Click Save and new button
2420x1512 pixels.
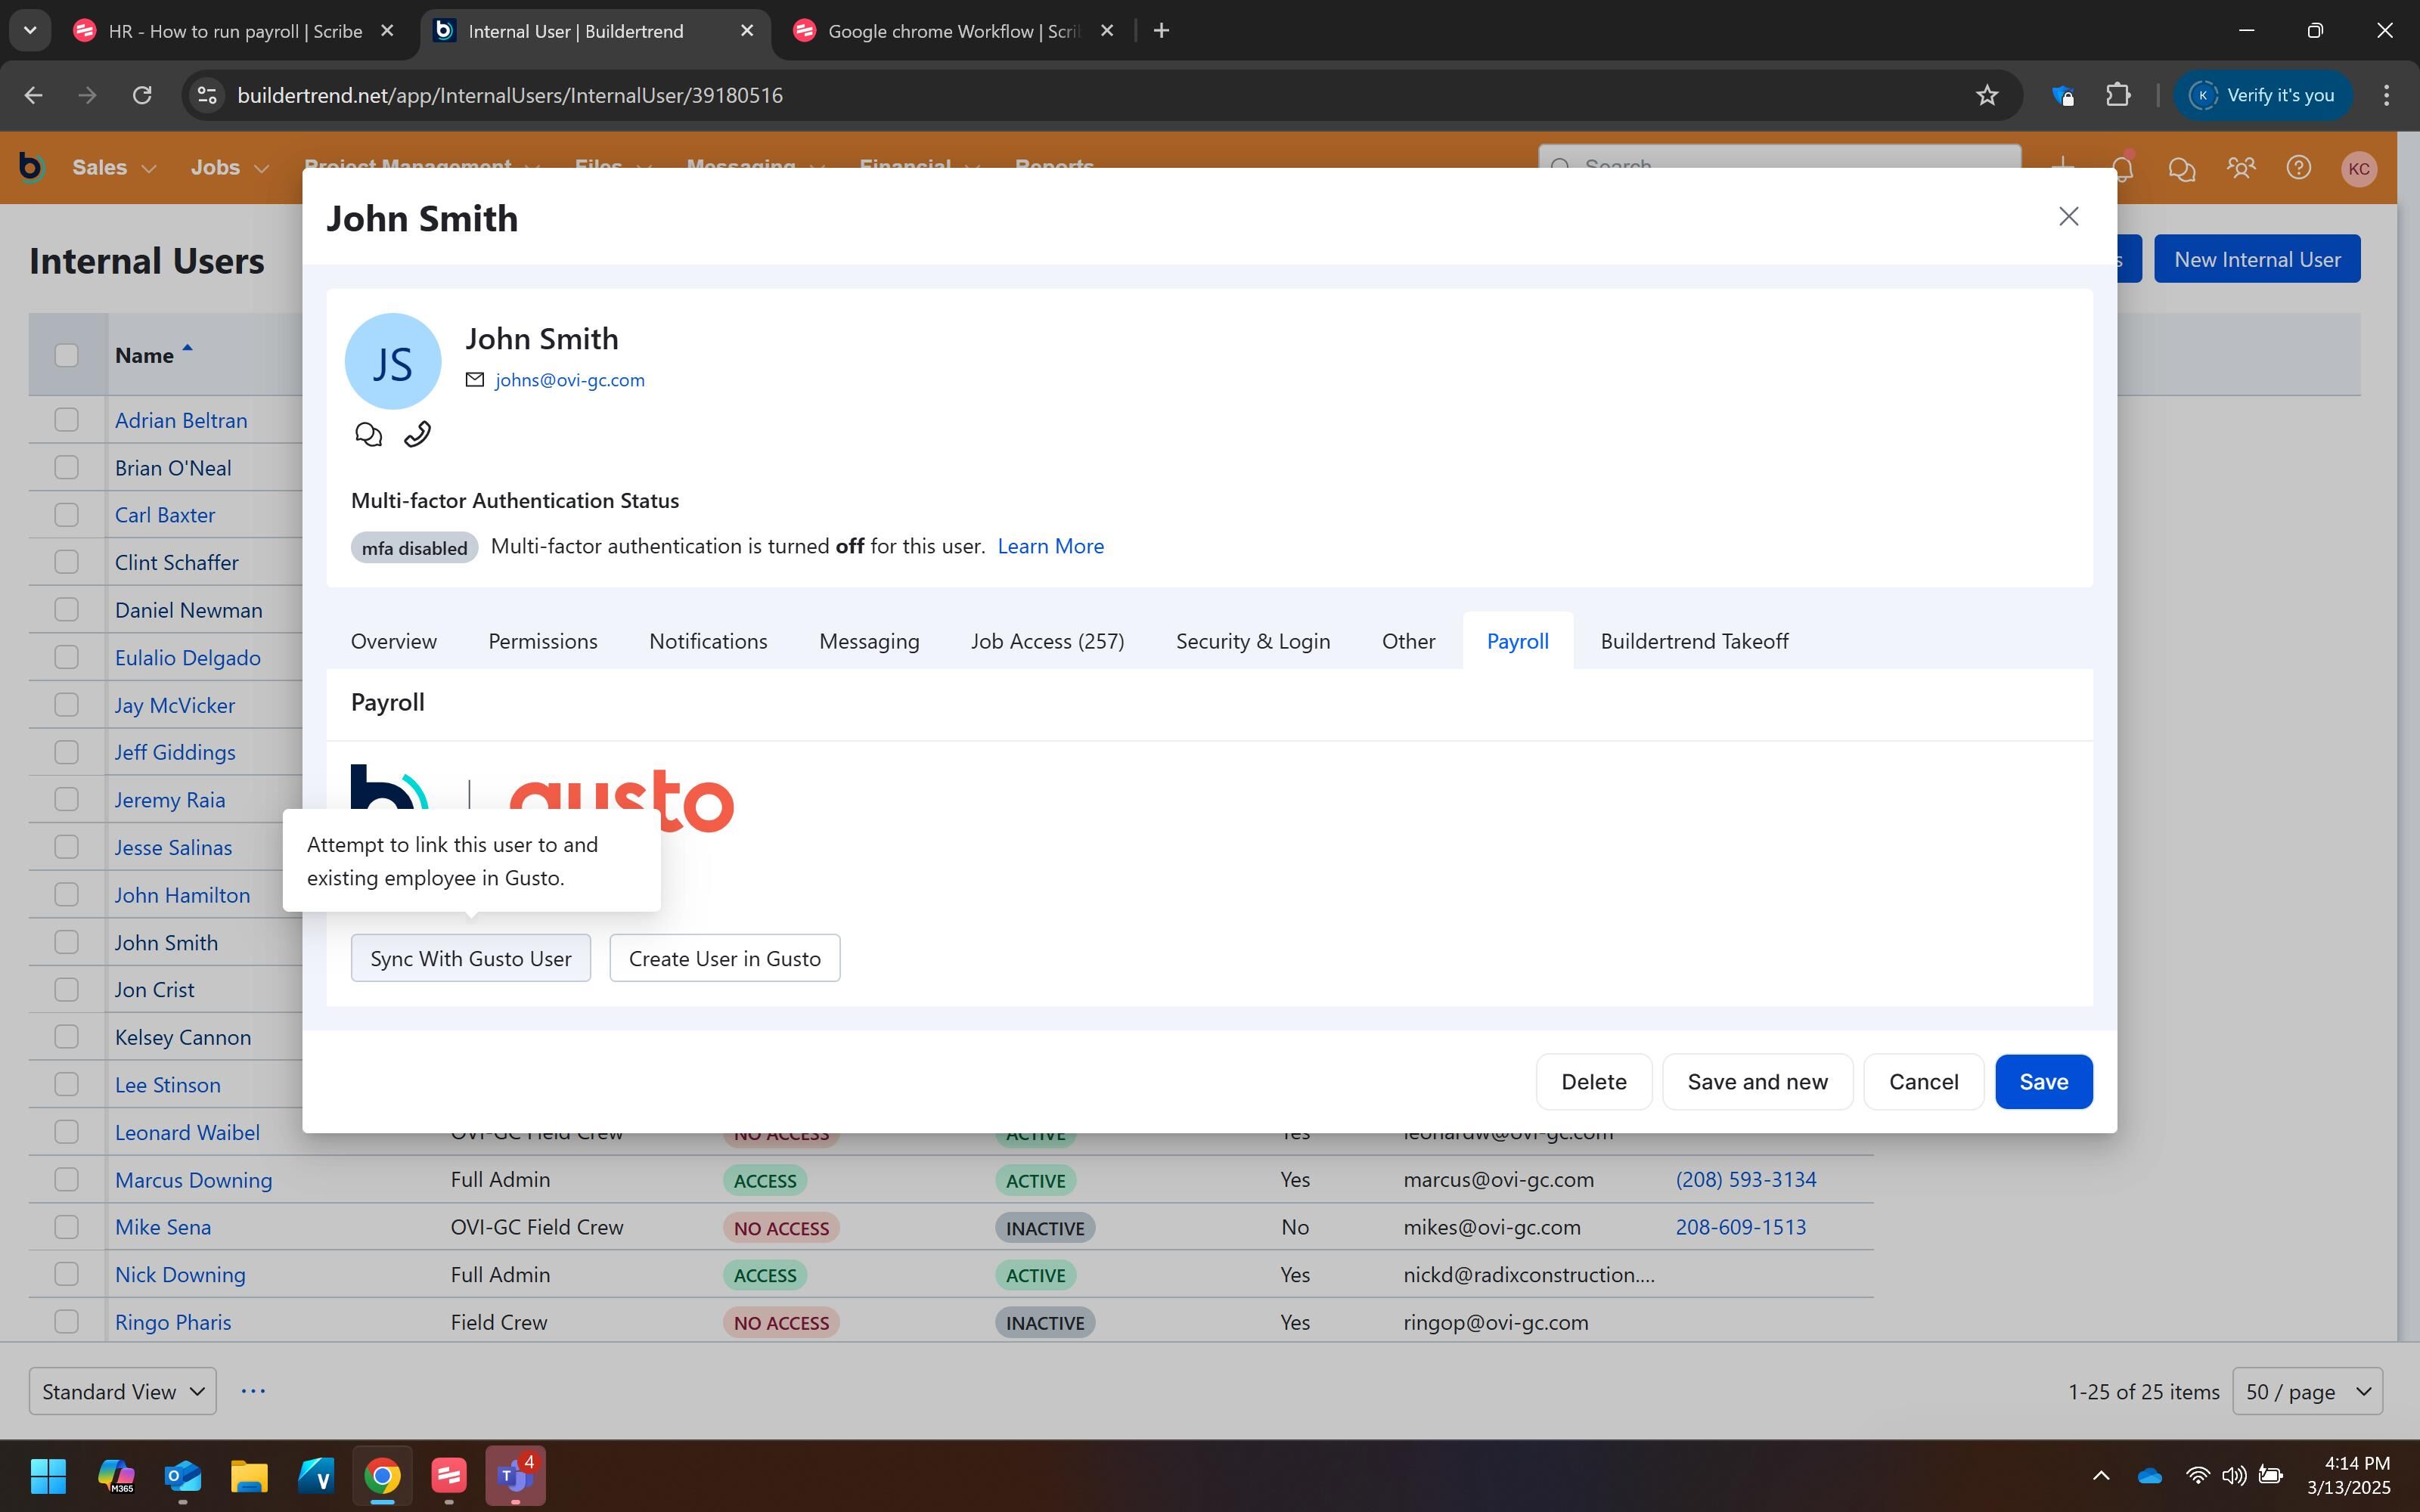[x=1757, y=1082]
